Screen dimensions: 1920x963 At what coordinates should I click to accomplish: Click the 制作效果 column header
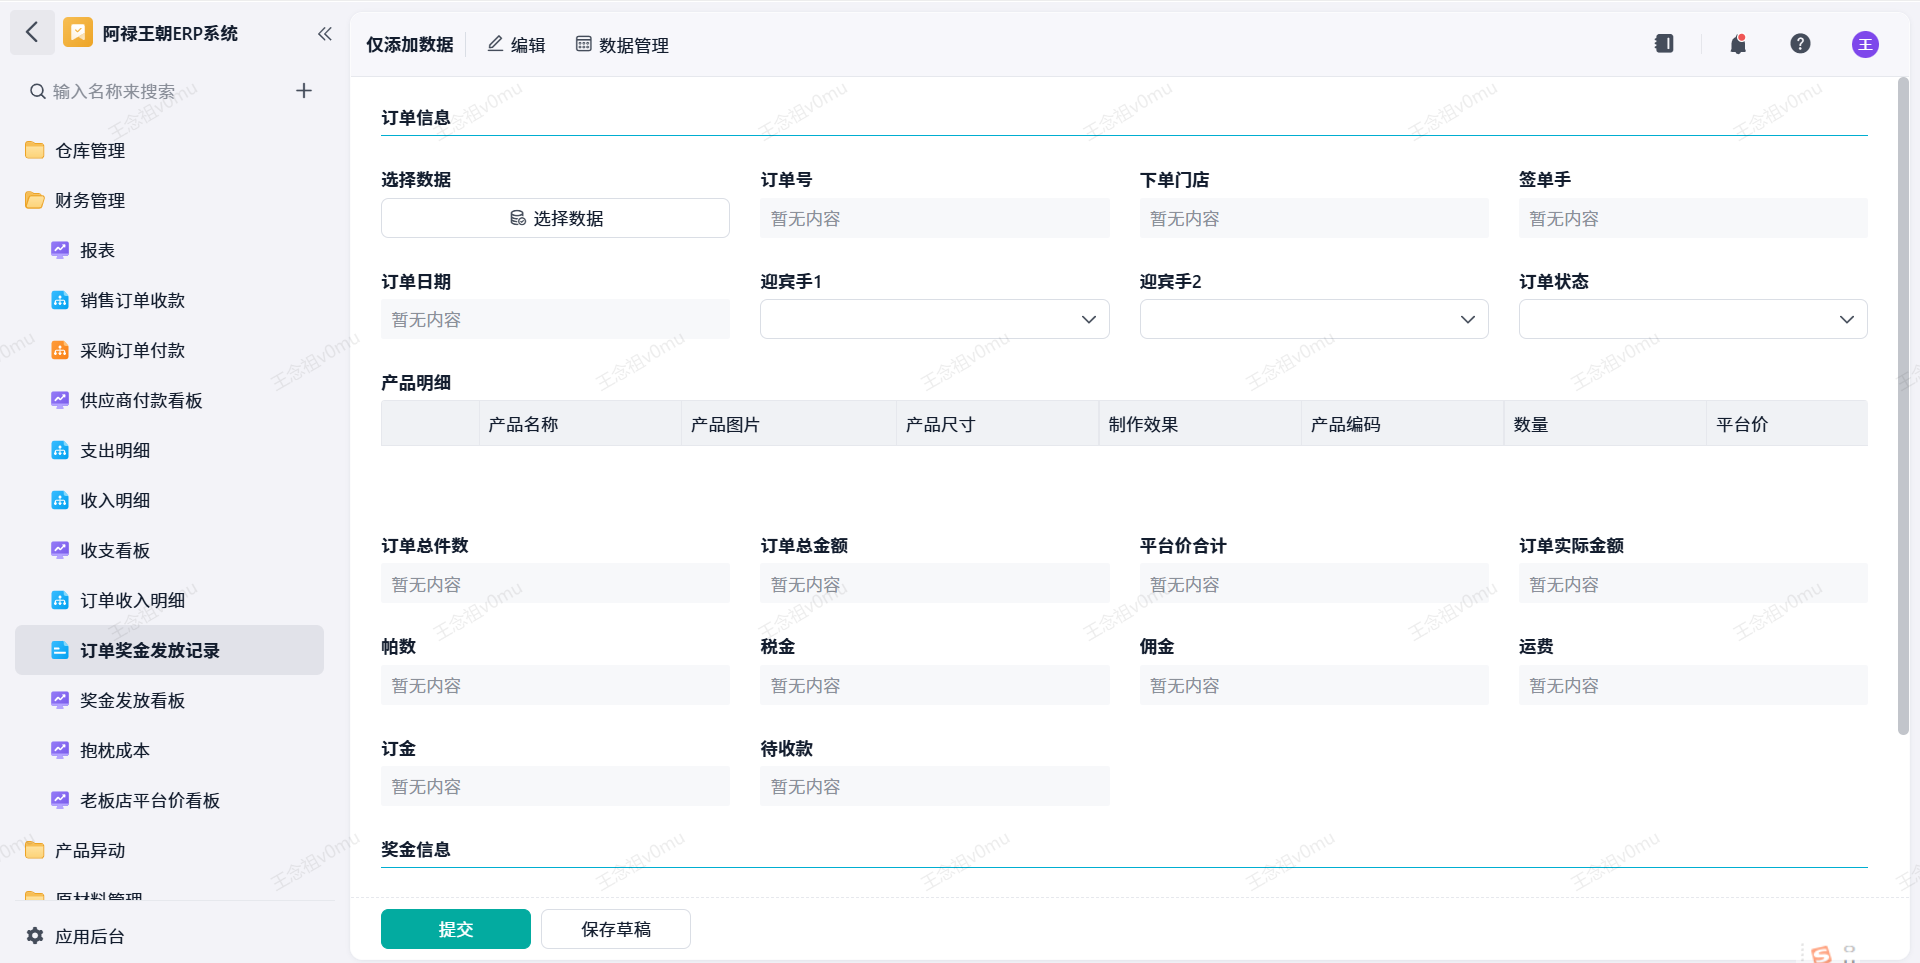point(1200,424)
